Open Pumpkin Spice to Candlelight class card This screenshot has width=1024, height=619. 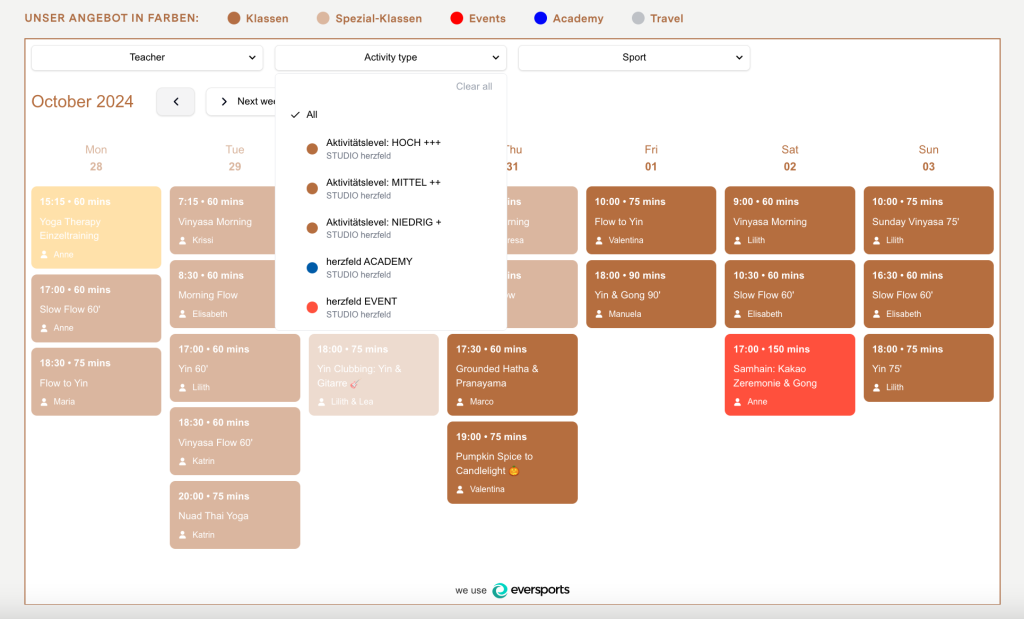[x=512, y=462]
